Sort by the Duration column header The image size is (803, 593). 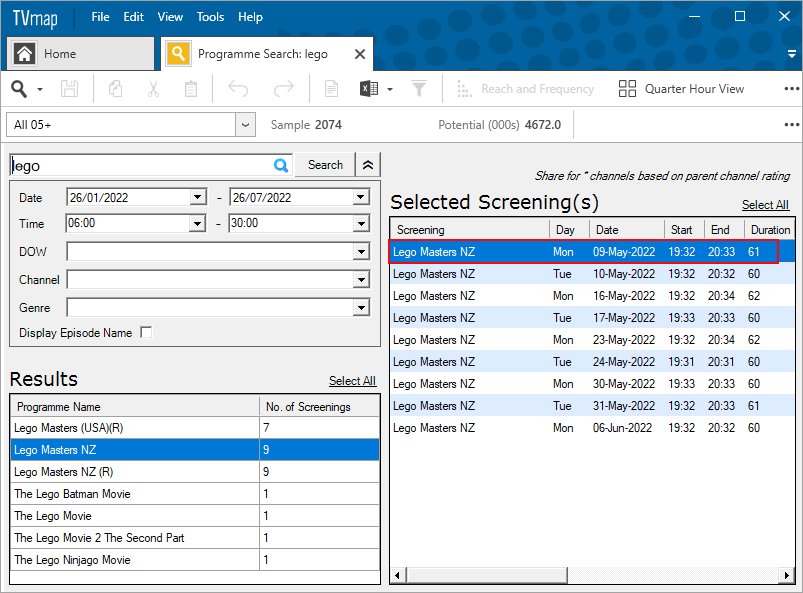click(770, 230)
